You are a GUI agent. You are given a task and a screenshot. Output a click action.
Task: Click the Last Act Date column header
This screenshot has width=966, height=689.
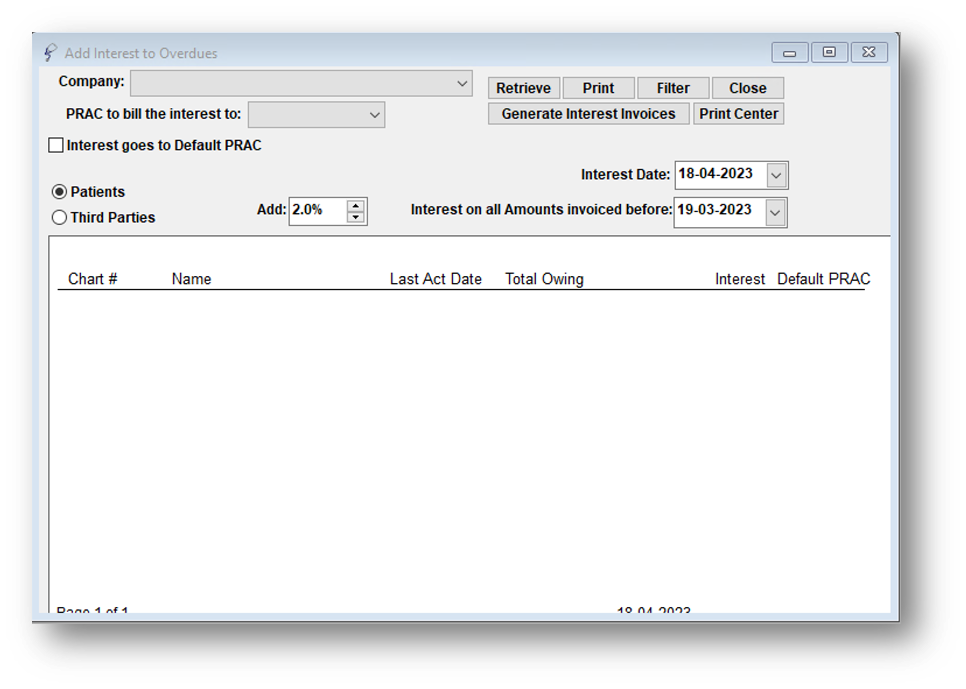pos(436,279)
